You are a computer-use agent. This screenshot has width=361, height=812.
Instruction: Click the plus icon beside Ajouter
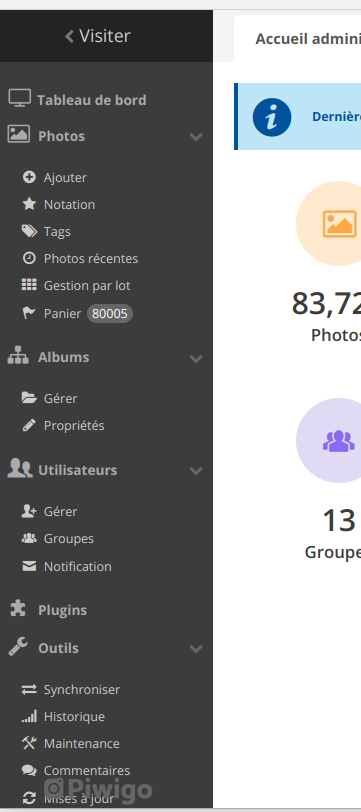29,177
